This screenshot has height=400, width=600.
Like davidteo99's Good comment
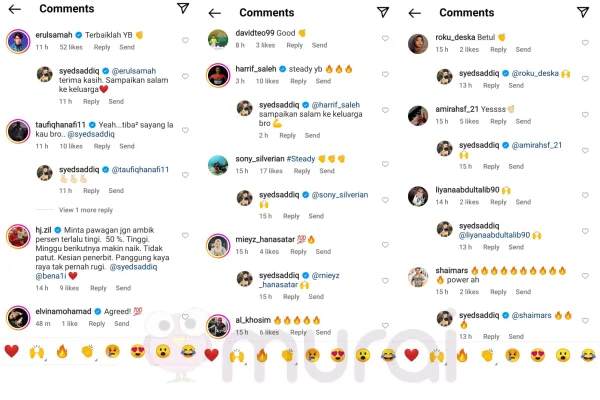[x=385, y=38]
